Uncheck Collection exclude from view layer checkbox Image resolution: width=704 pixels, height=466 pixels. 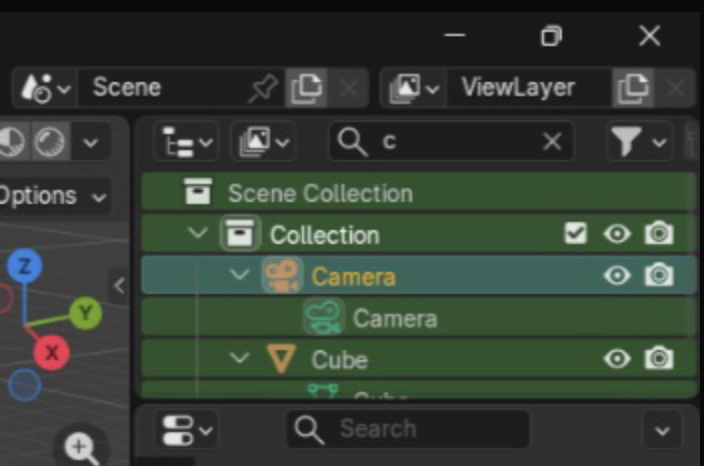point(575,233)
